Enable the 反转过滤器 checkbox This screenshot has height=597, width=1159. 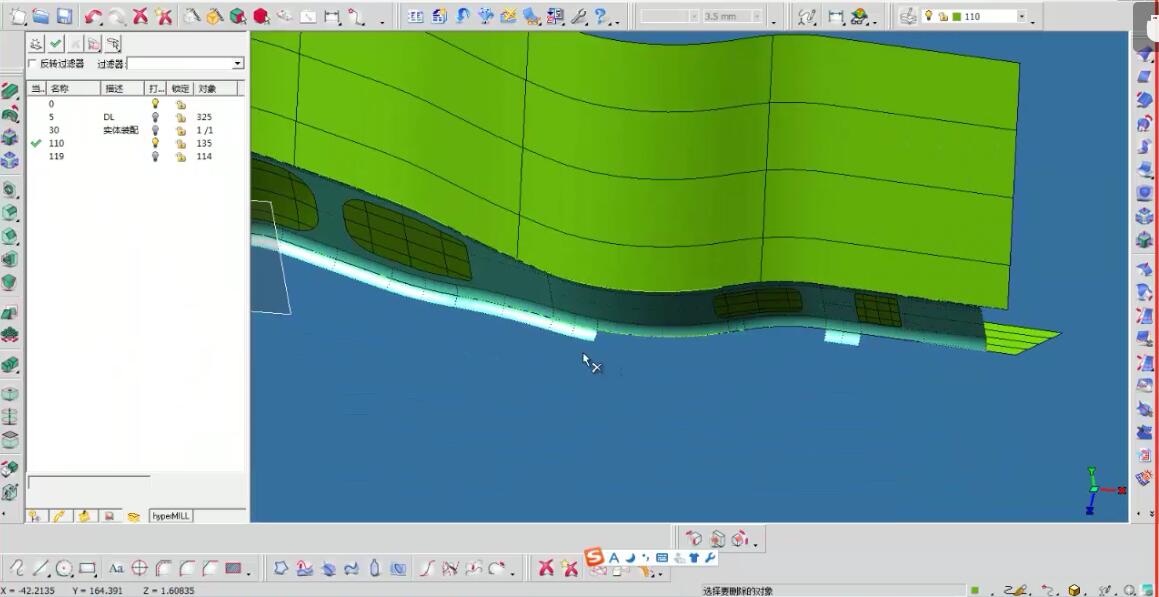(x=33, y=63)
